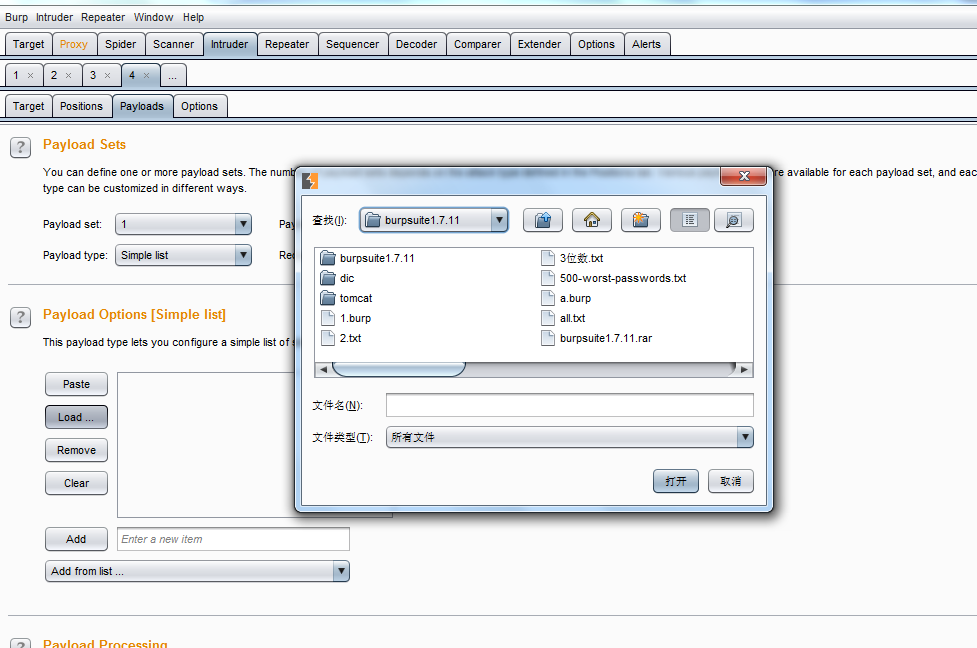
Task: Close Intruder tab 3
Action: pyautogui.click(x=107, y=75)
